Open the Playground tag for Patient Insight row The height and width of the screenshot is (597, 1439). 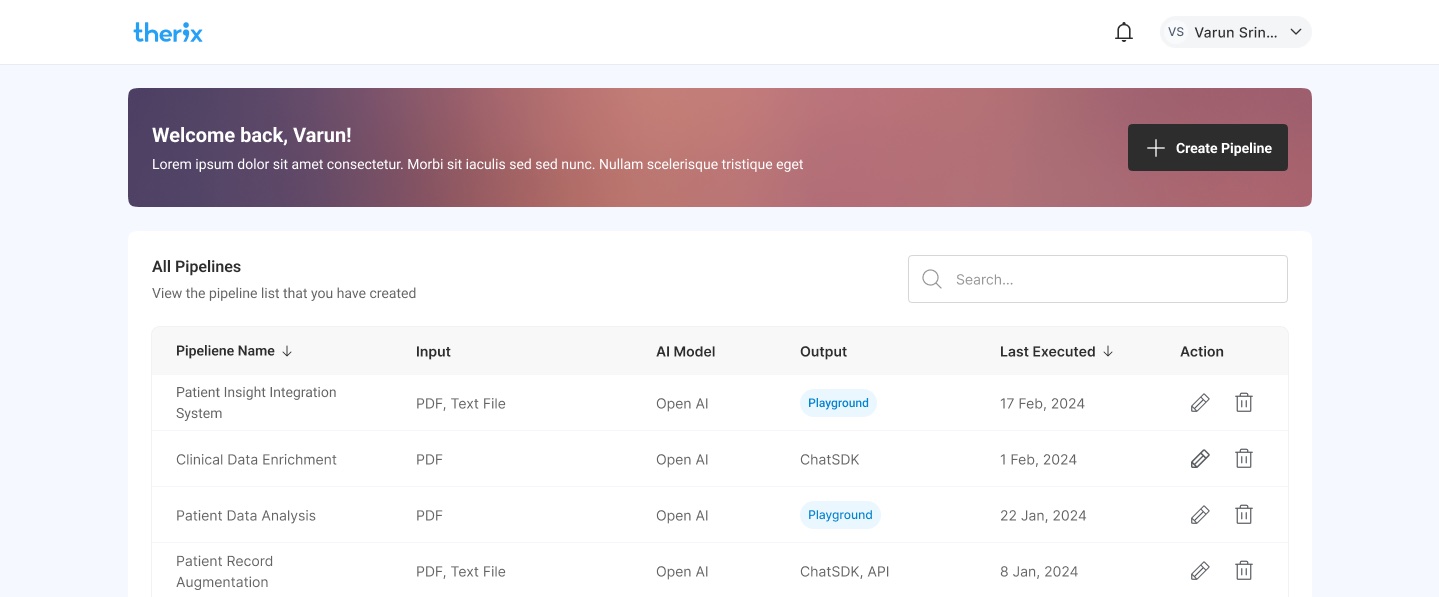838,403
